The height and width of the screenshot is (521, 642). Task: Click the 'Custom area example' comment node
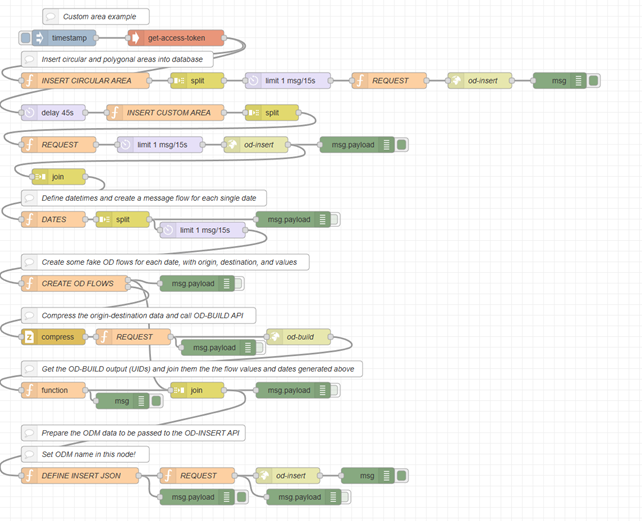(x=96, y=17)
